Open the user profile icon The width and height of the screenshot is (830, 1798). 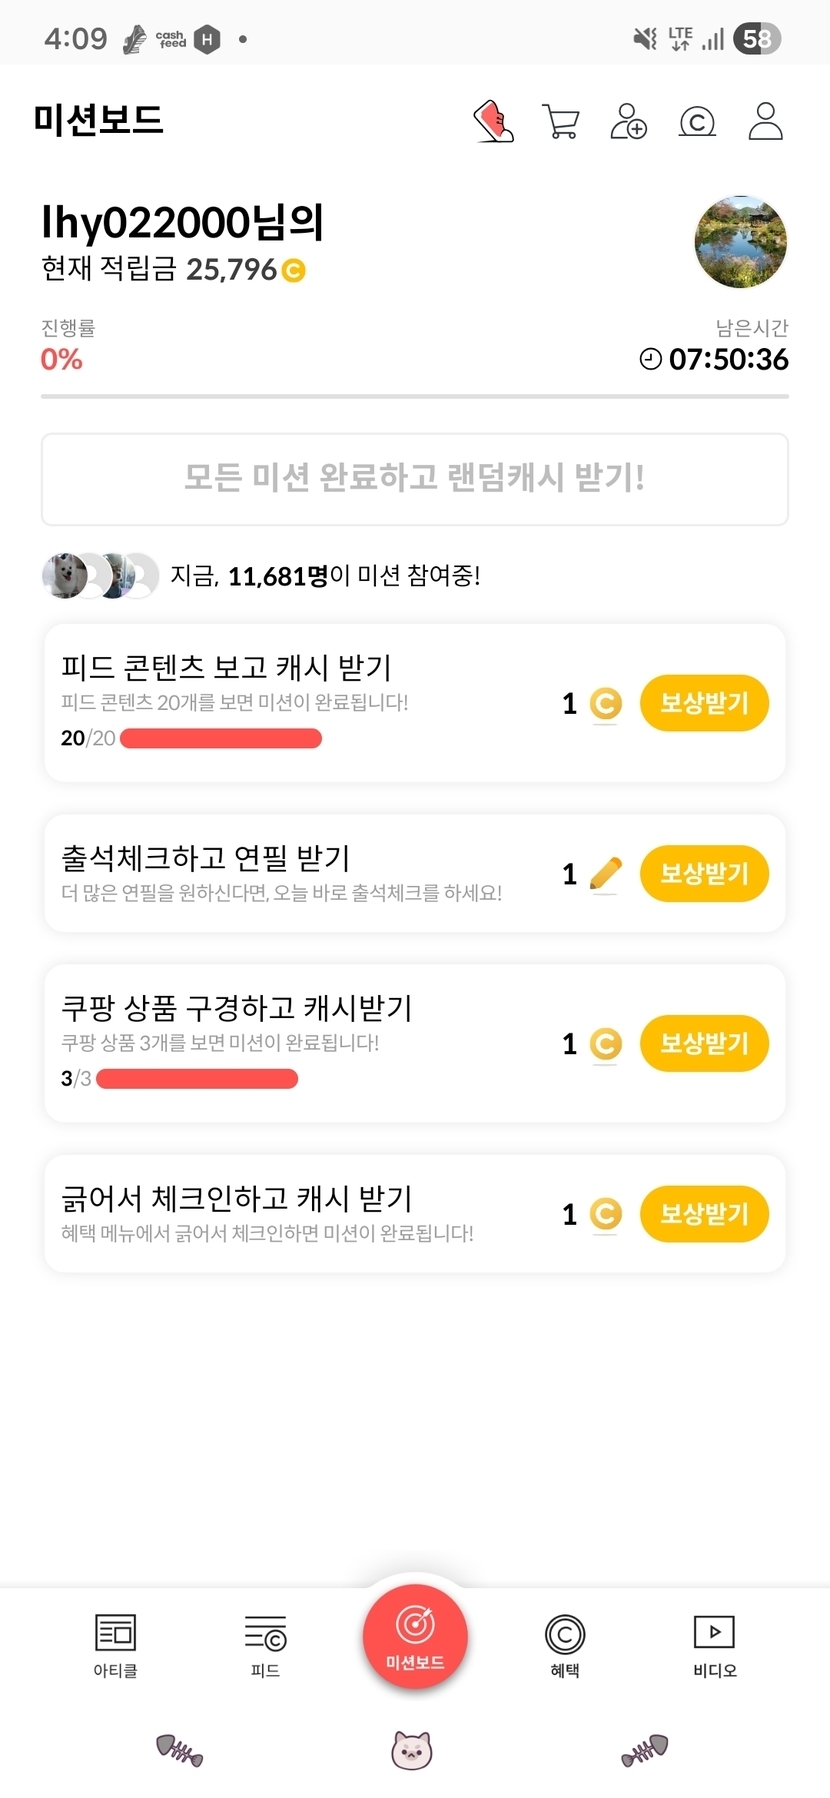click(x=765, y=122)
